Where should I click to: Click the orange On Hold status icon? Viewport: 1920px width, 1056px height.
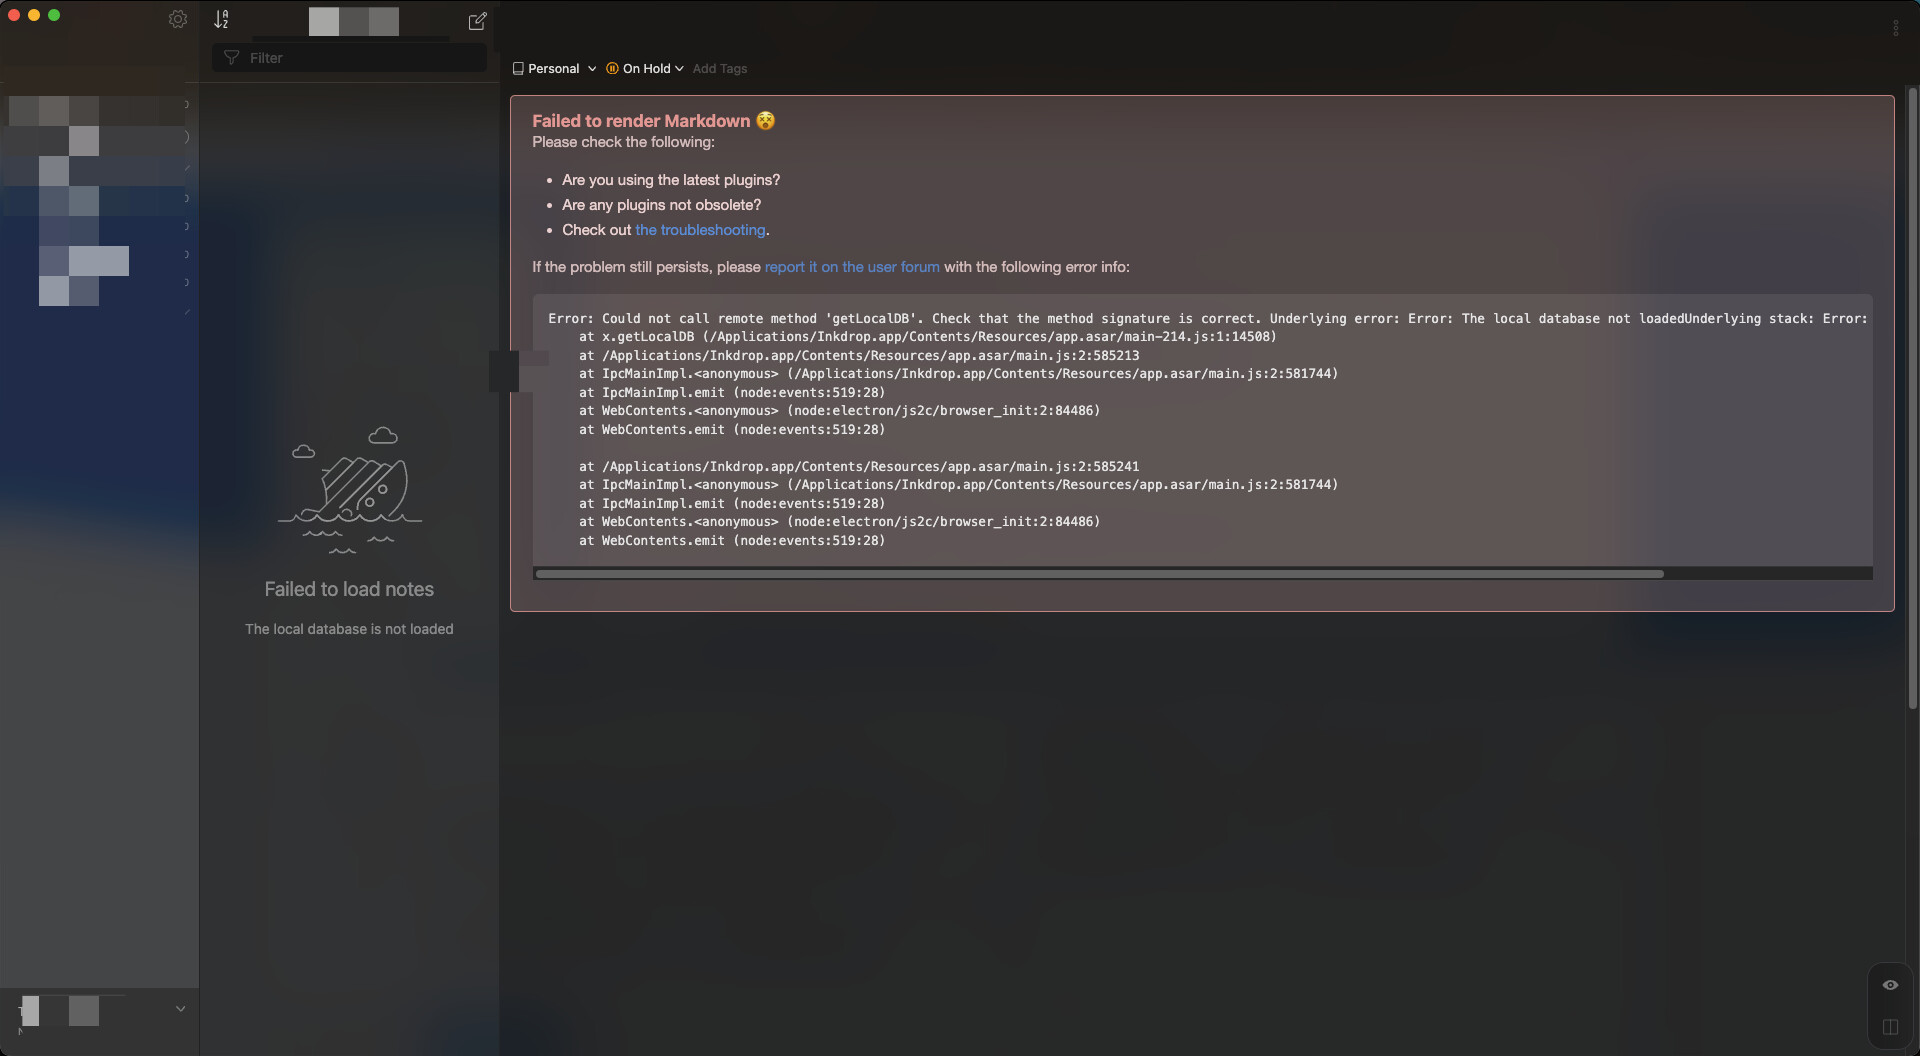pos(612,69)
